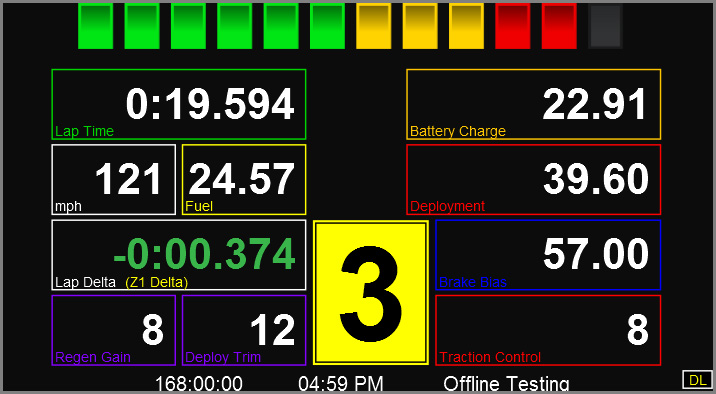Select the yellow gear number 3 box
Image resolution: width=716 pixels, height=394 pixels.
[371, 293]
